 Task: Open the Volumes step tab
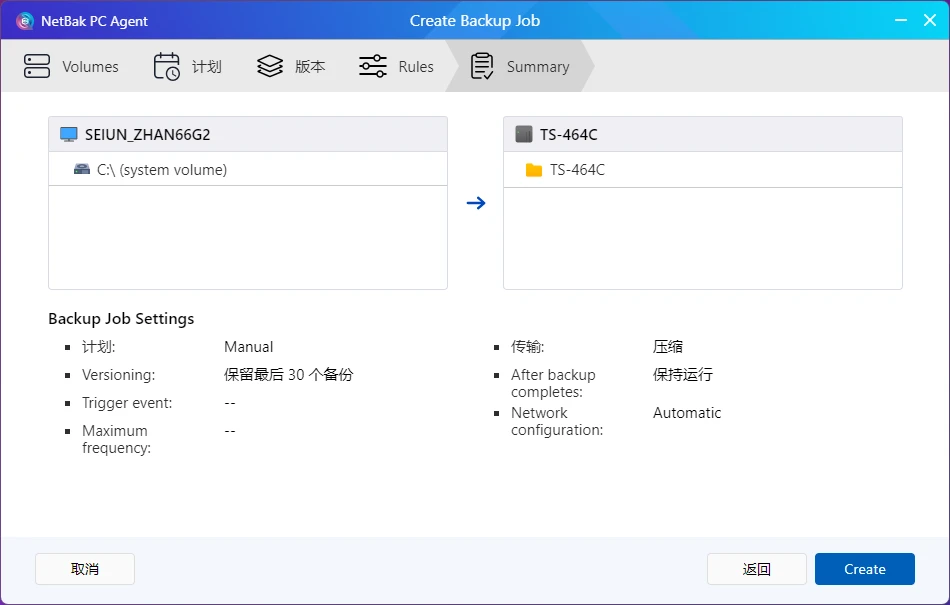pos(90,67)
